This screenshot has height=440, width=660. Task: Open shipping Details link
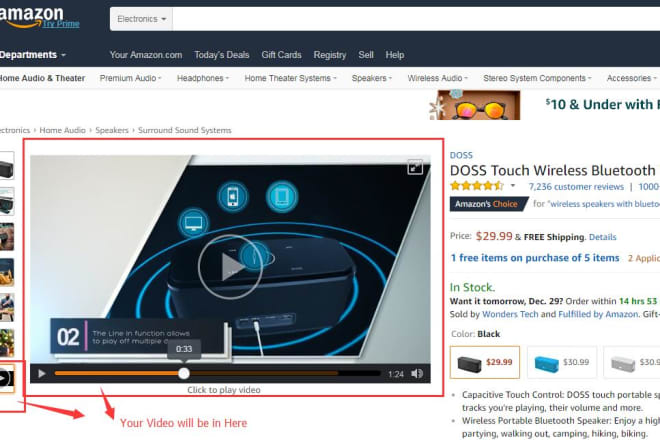click(602, 237)
